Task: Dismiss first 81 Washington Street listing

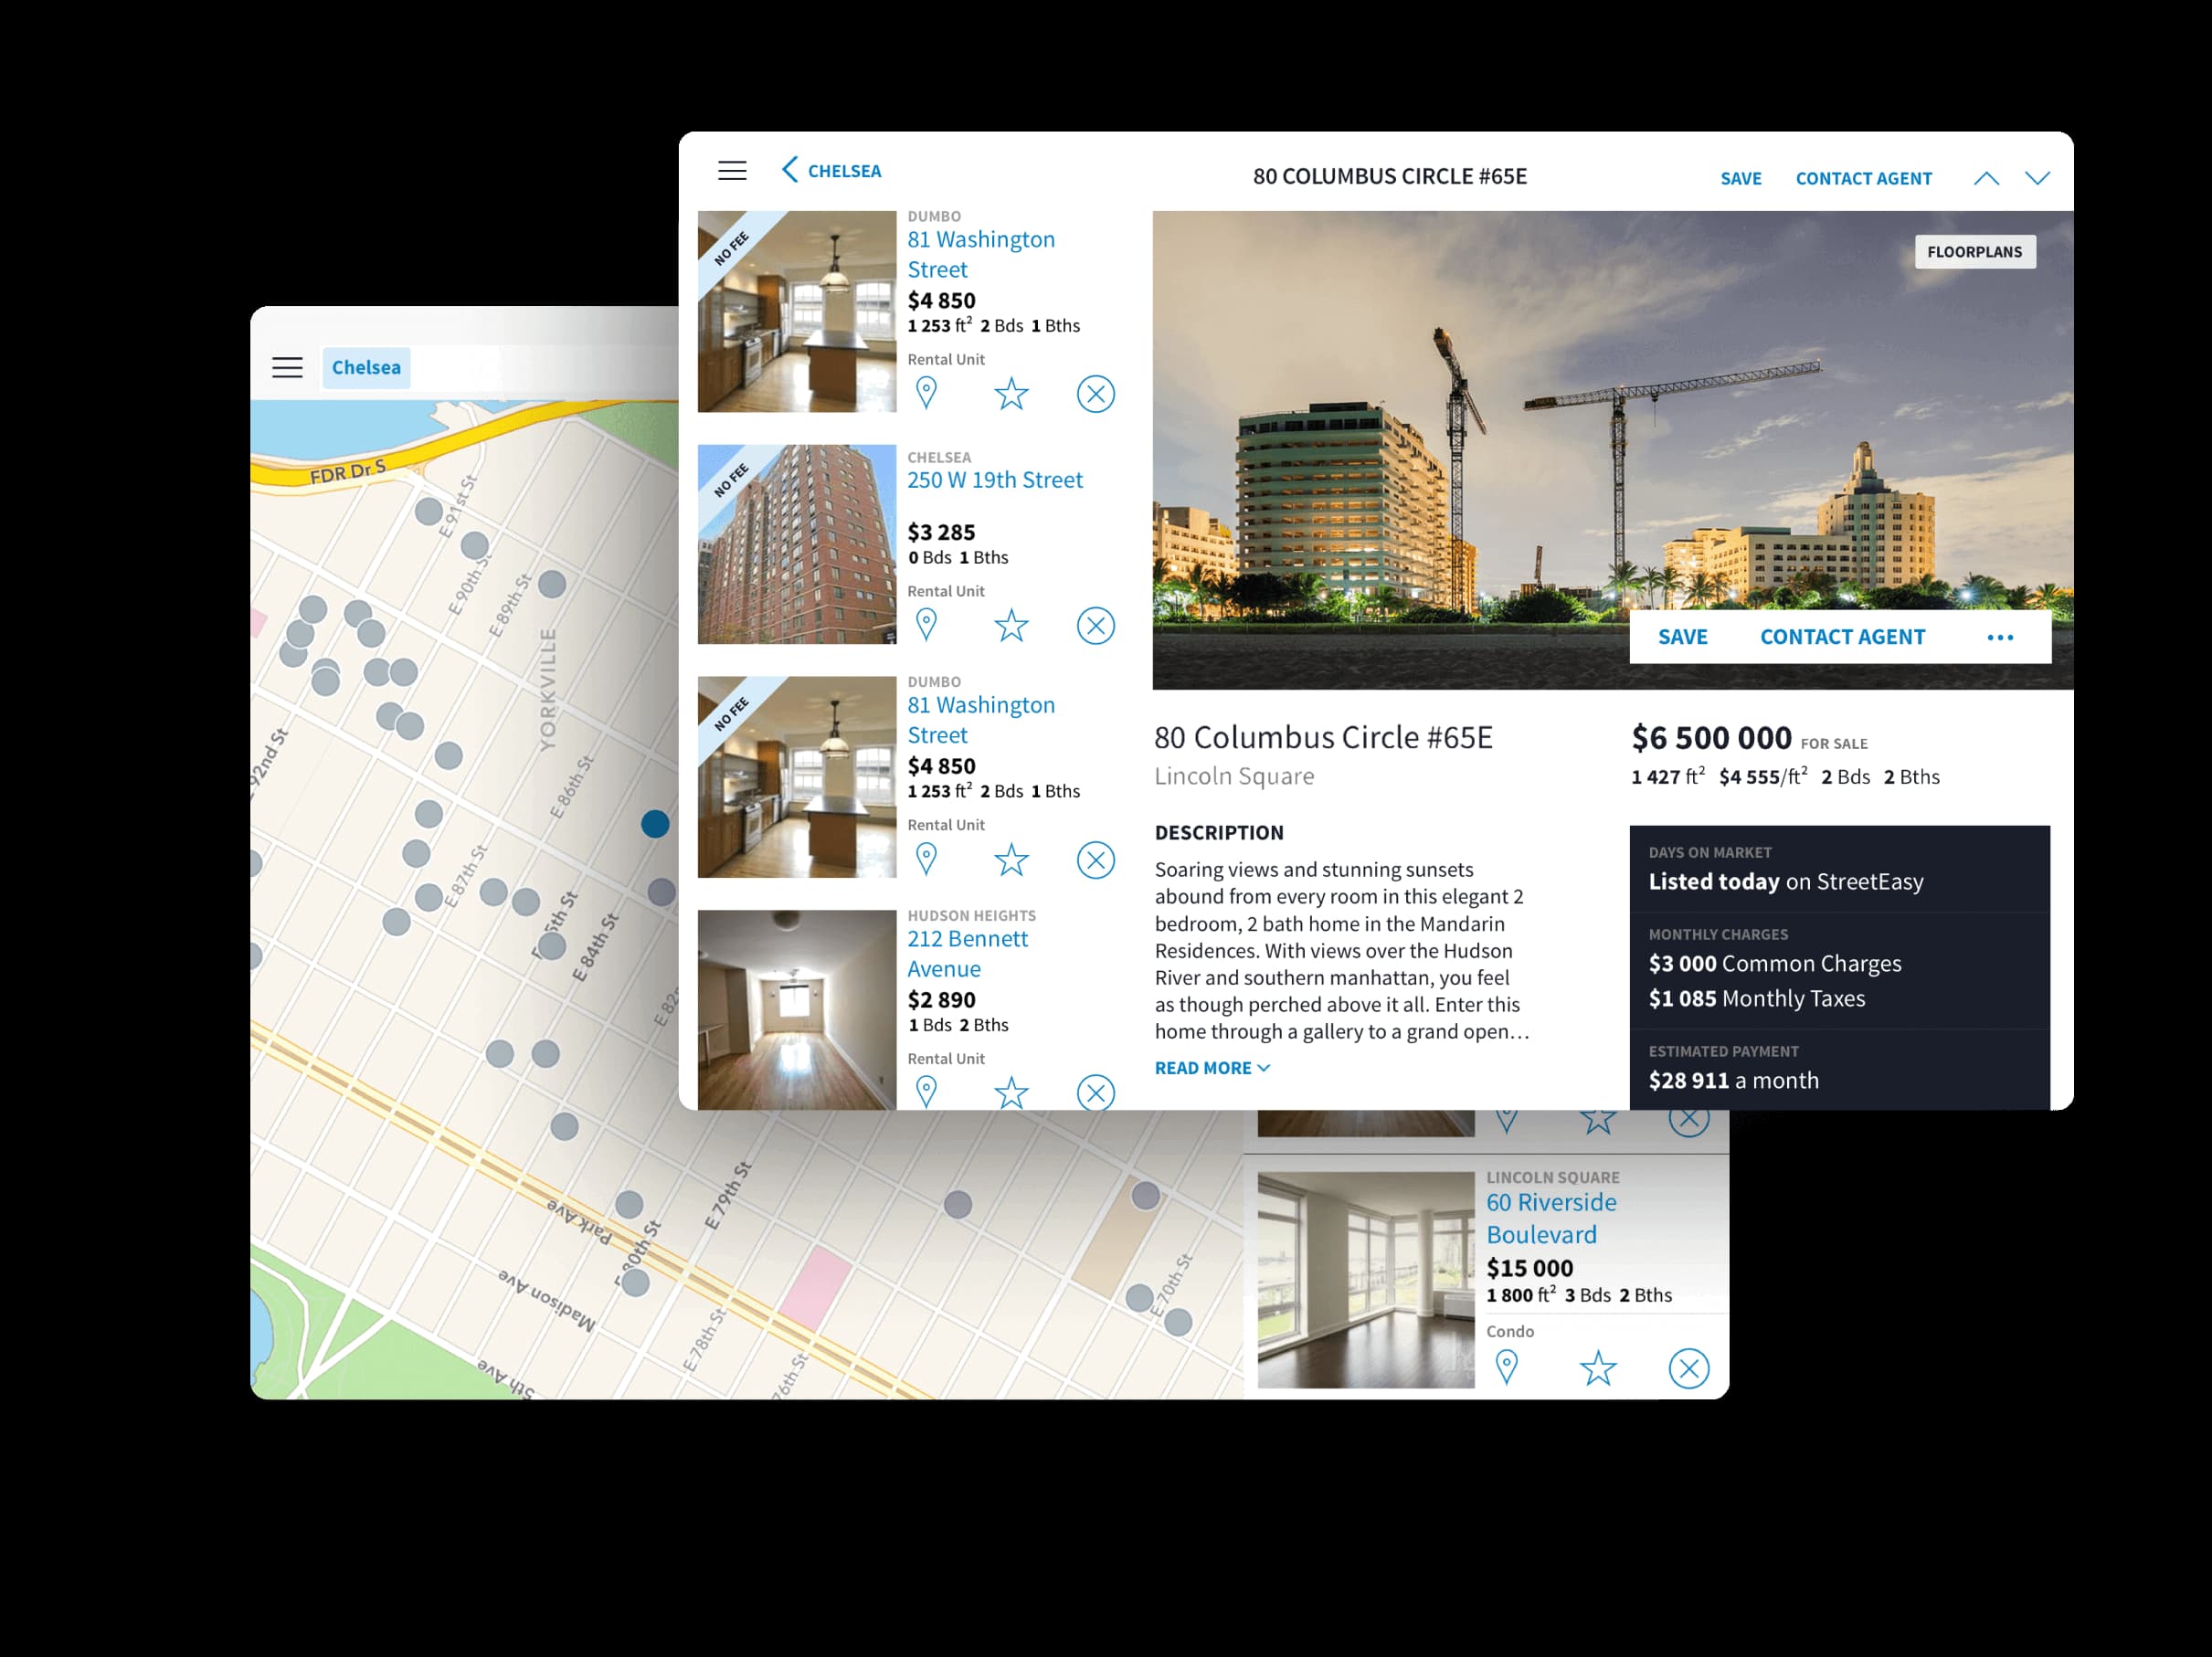Action: 1095,393
